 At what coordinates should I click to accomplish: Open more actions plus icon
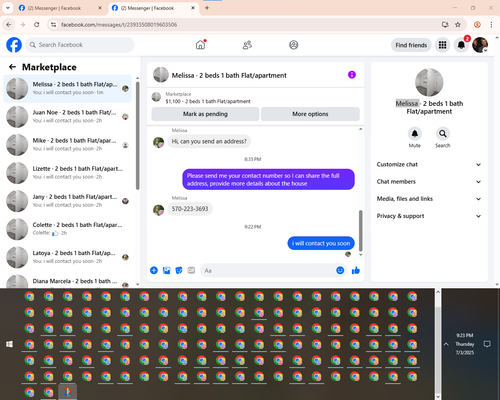pos(154,270)
